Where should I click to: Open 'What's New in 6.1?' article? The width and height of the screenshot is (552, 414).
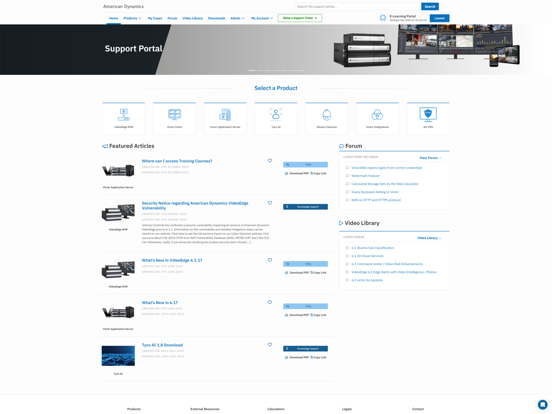coord(159,302)
